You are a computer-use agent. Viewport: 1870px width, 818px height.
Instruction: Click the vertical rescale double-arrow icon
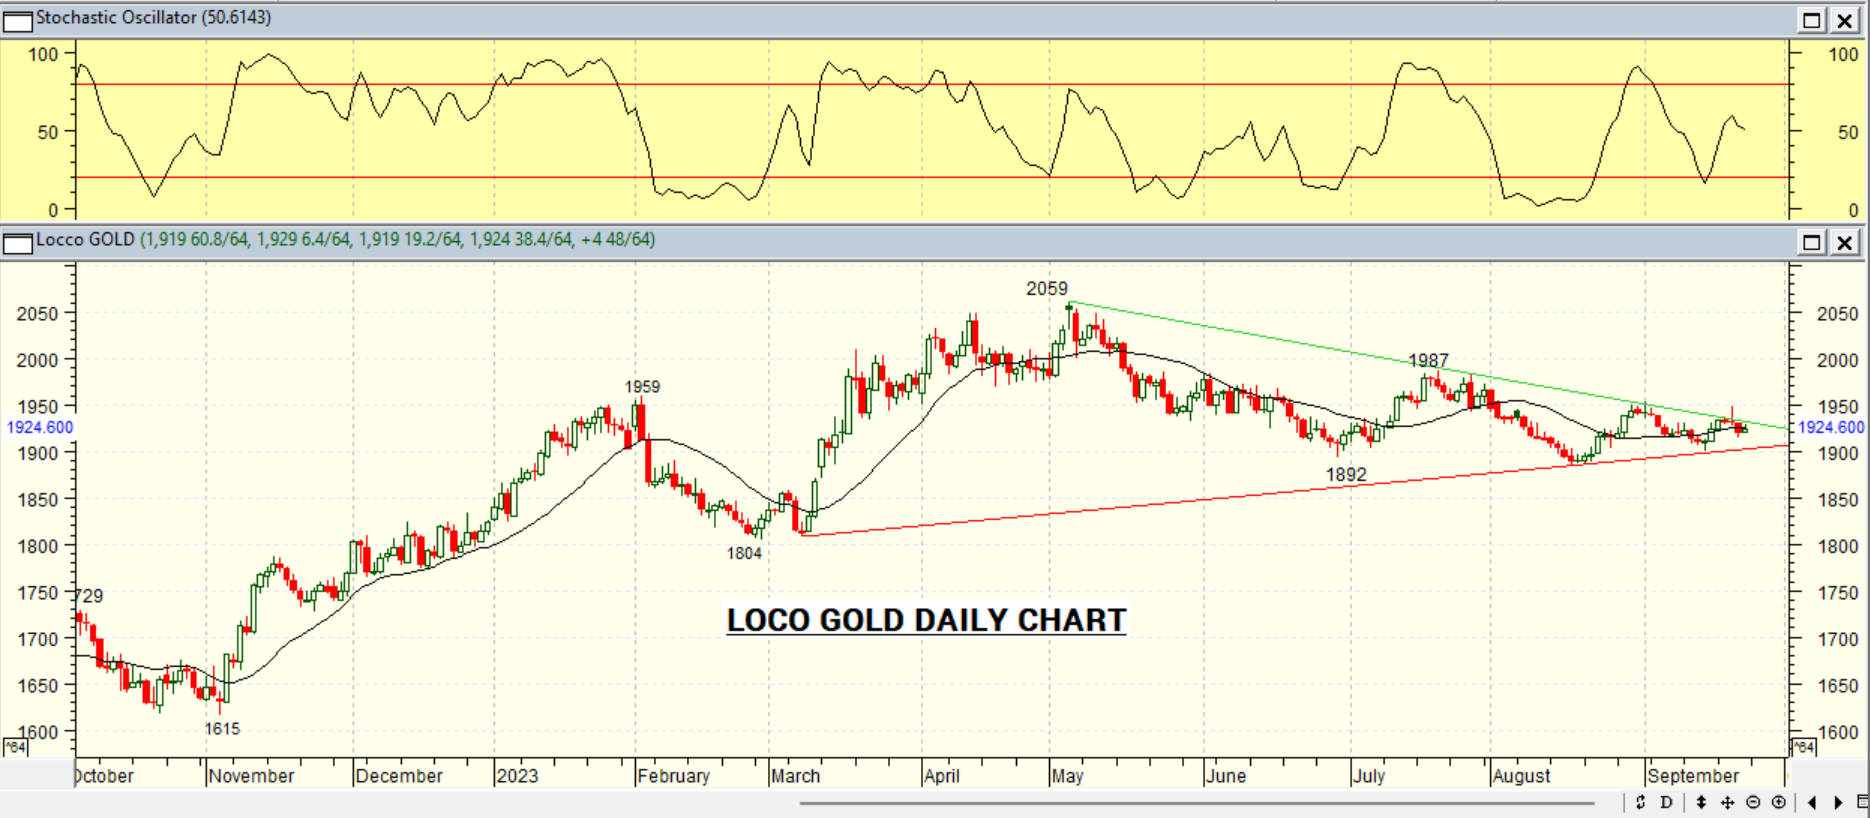(1702, 802)
